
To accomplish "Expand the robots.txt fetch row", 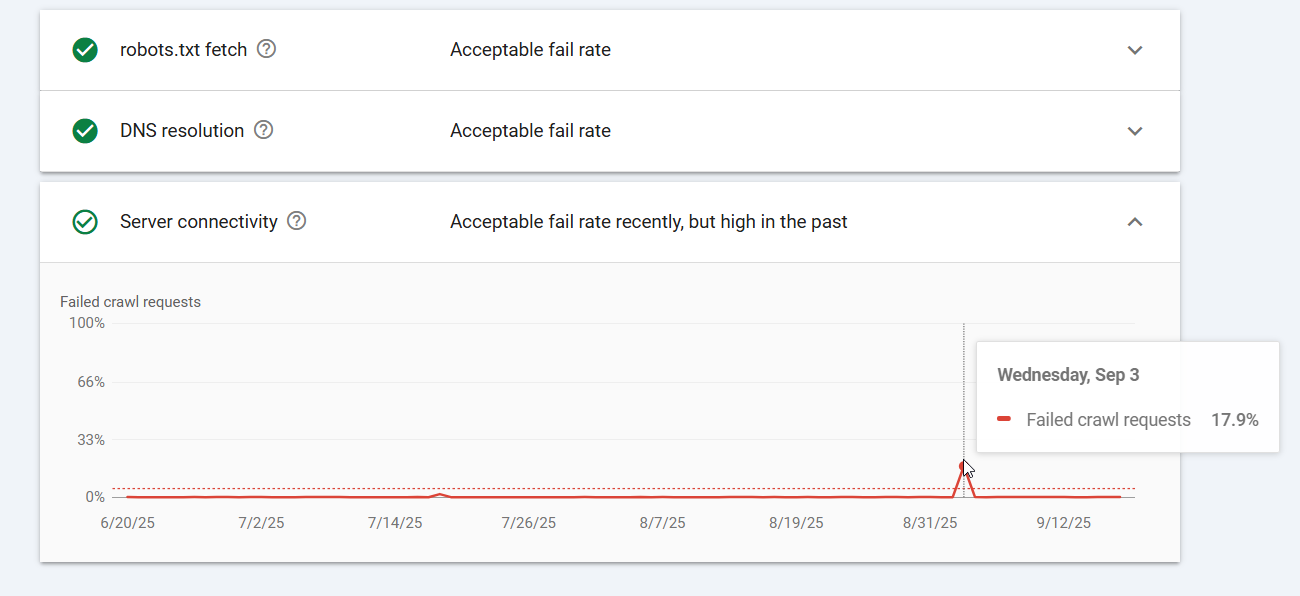I will (1134, 50).
